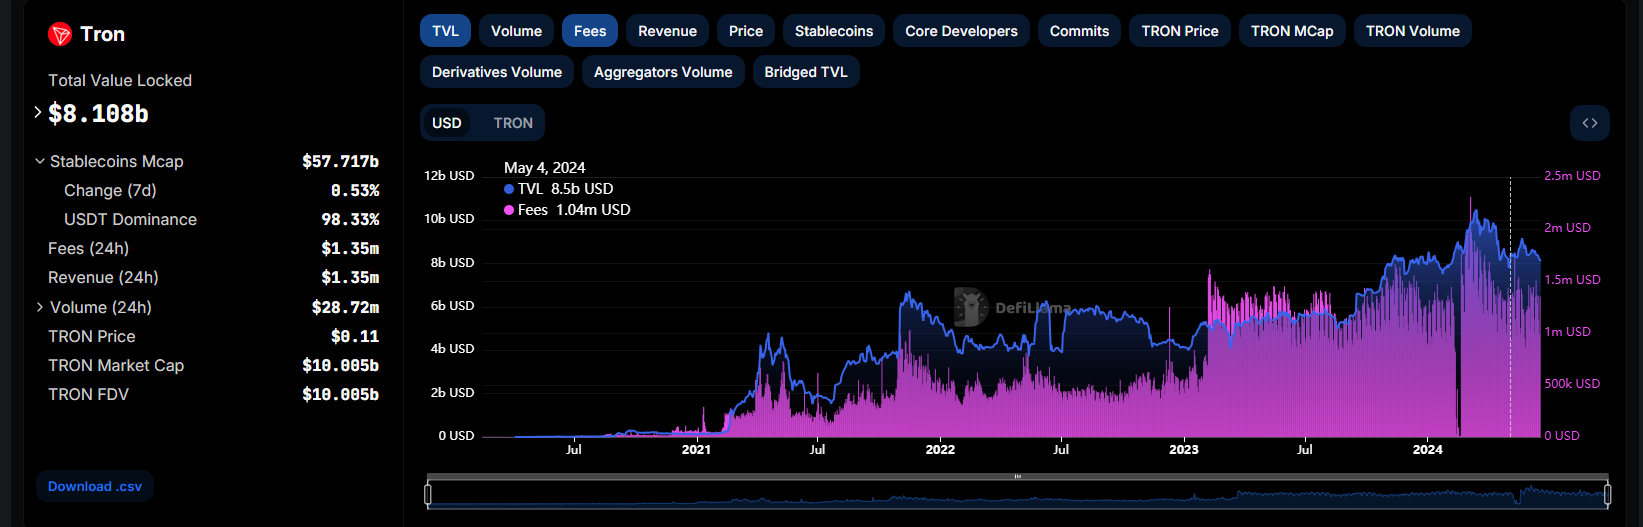Click the $8.108b total value locked figure

[x=98, y=114]
